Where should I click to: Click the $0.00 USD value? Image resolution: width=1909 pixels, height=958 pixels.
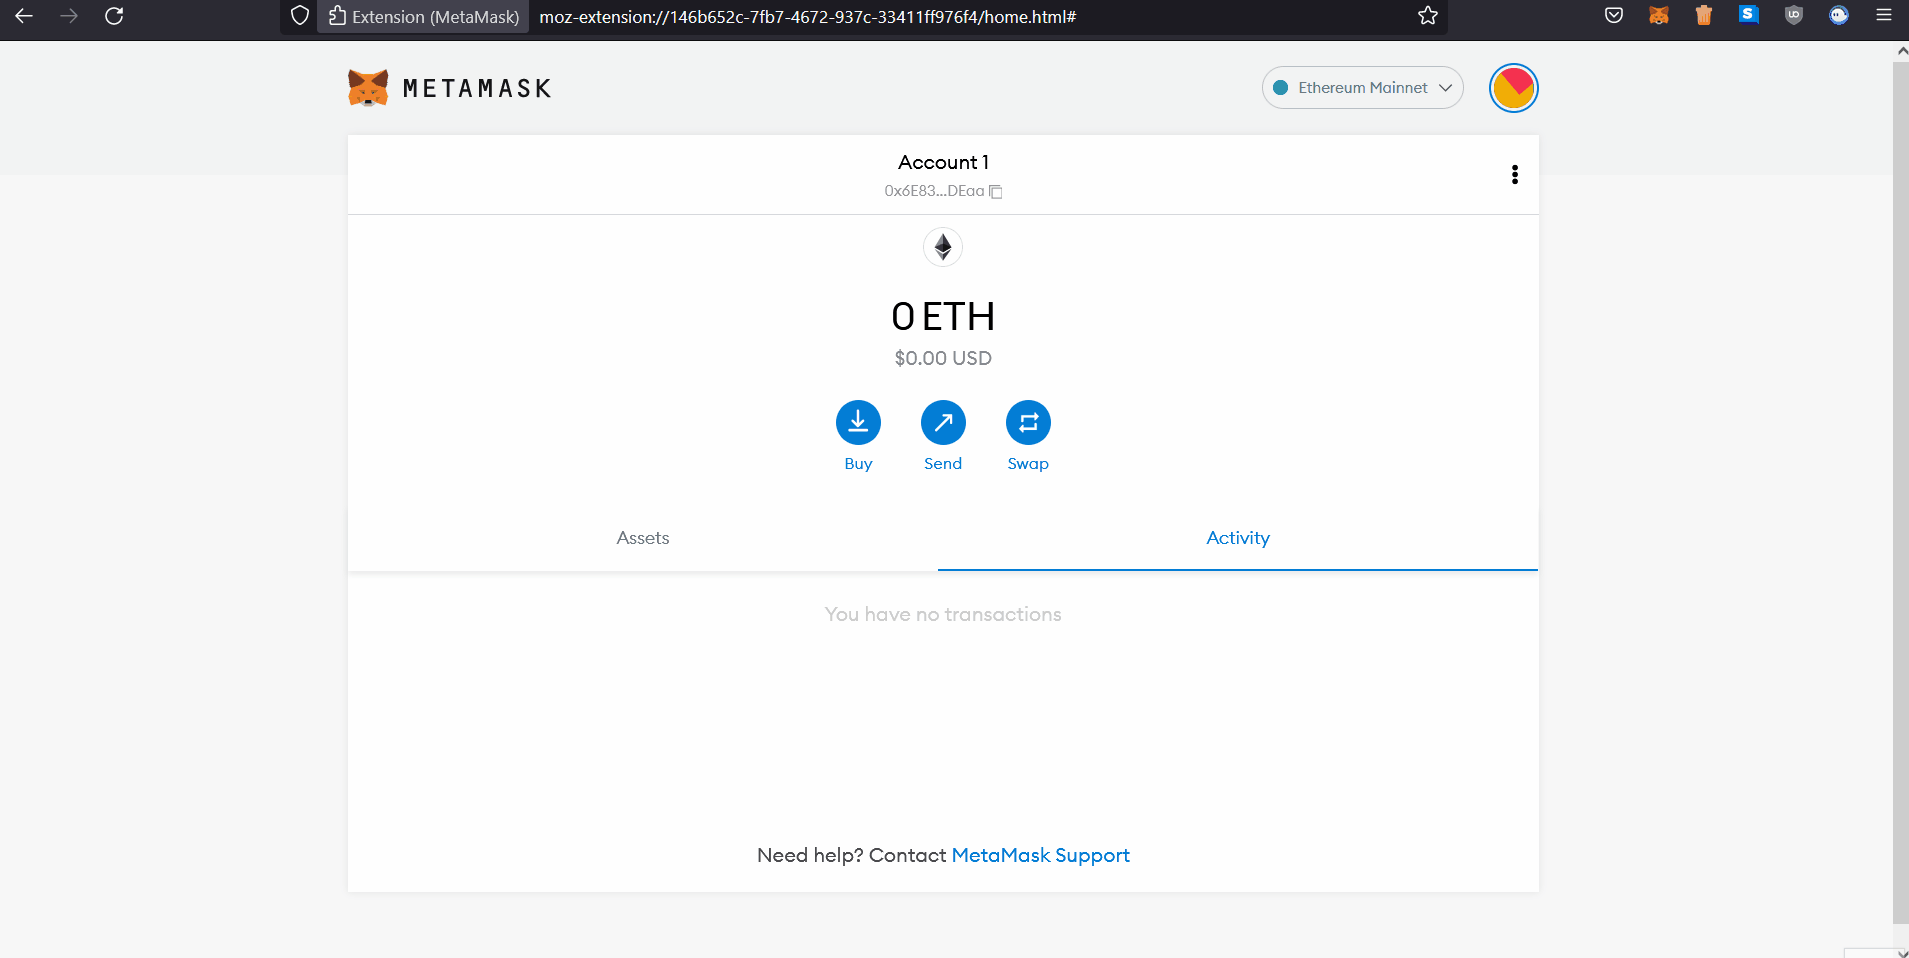[x=943, y=358]
